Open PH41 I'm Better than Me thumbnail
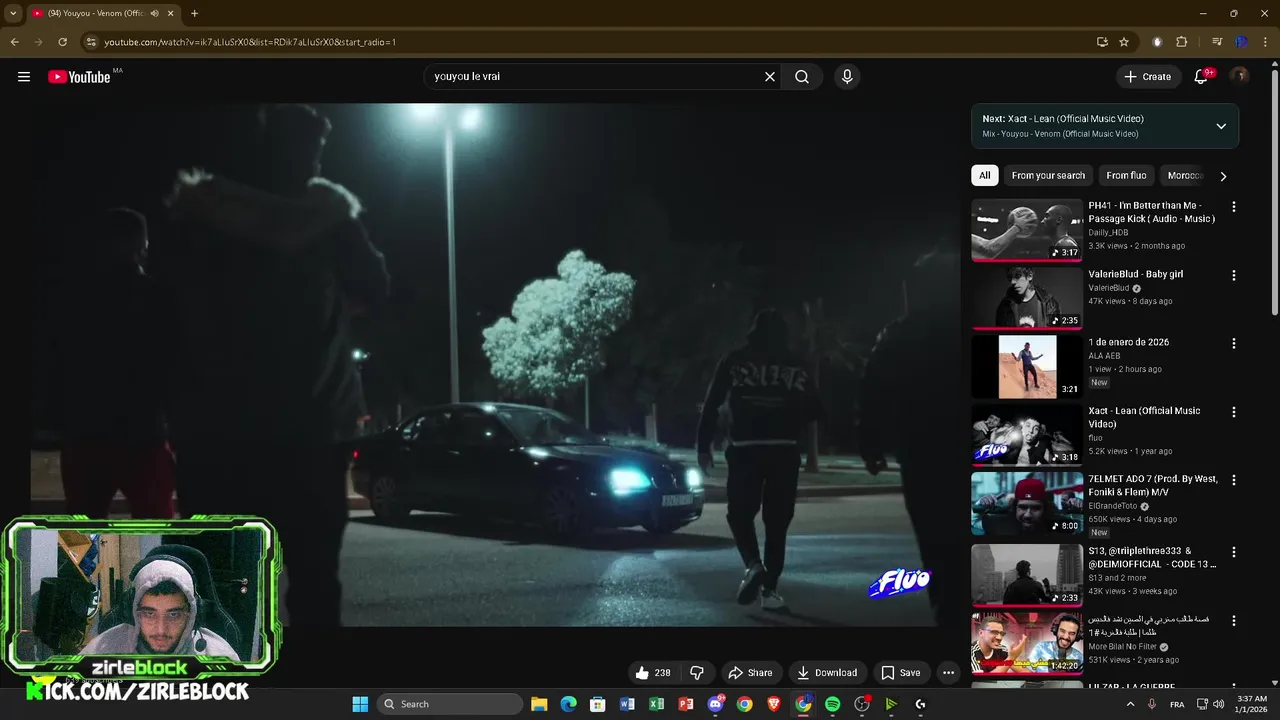 (x=1027, y=230)
